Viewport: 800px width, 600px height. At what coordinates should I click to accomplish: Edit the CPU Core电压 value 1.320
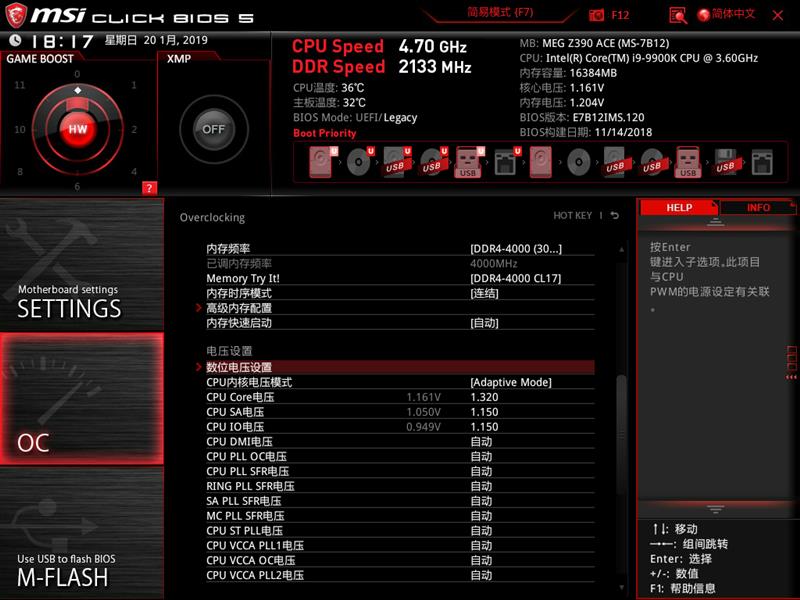click(484, 397)
